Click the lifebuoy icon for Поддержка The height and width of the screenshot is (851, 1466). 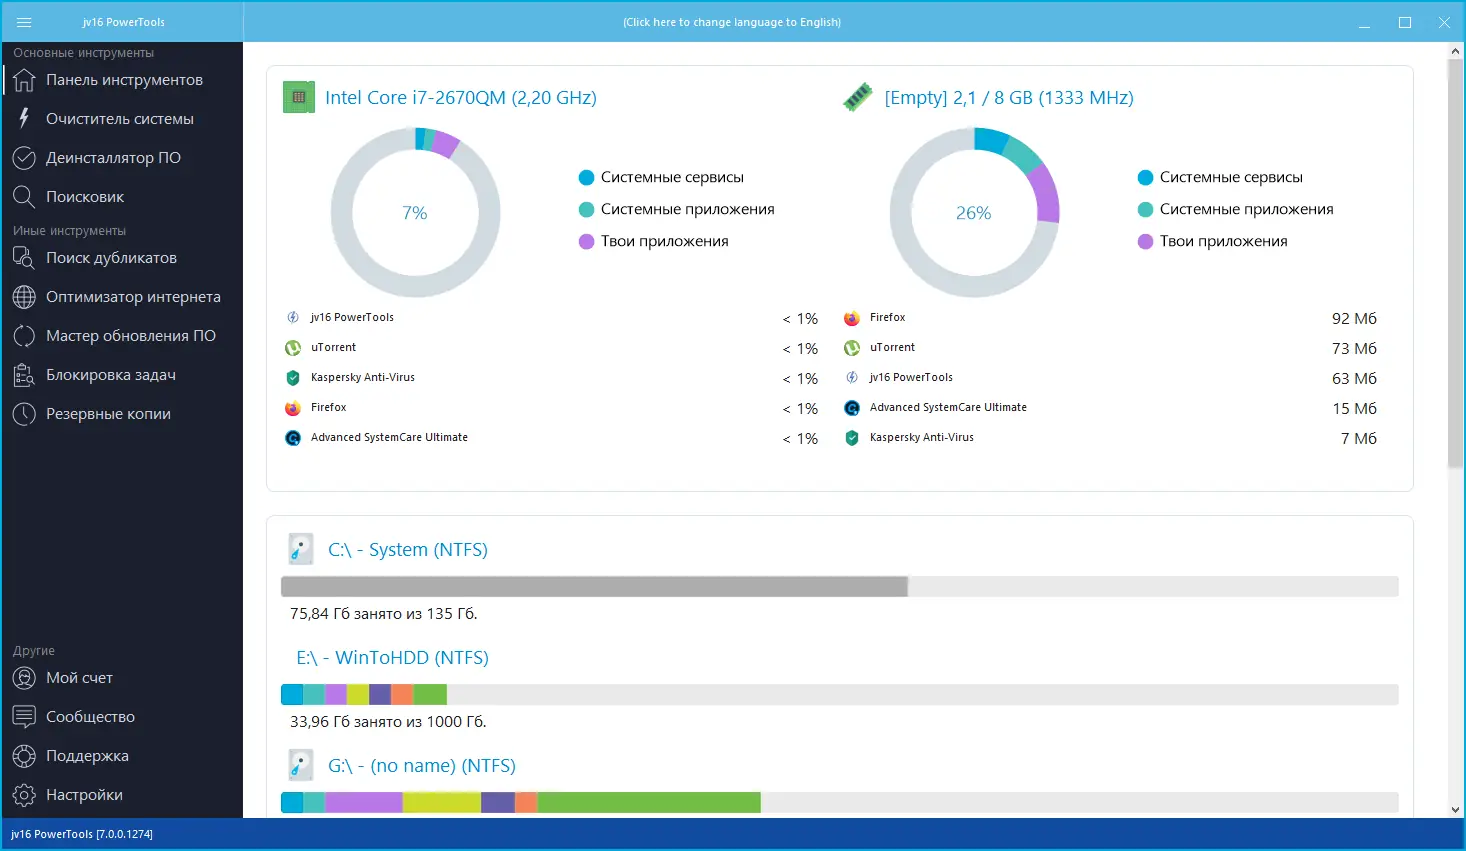tap(24, 756)
